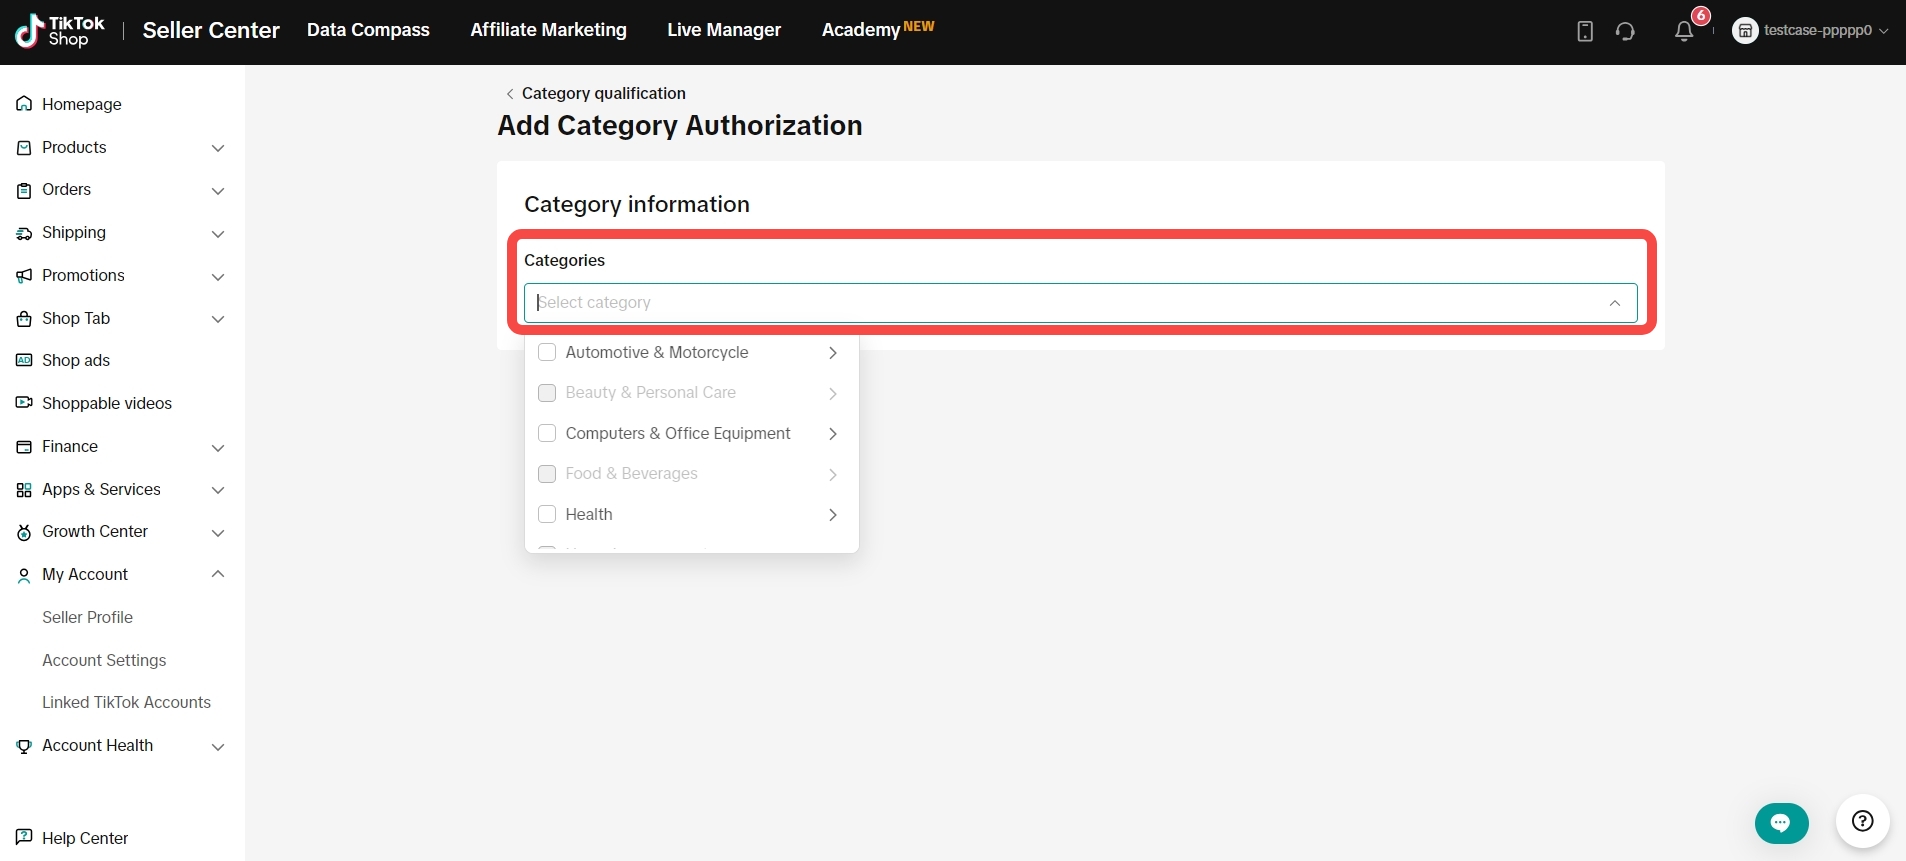Click the TikTok Shop logo
The image size is (1906, 861).
tap(60, 31)
